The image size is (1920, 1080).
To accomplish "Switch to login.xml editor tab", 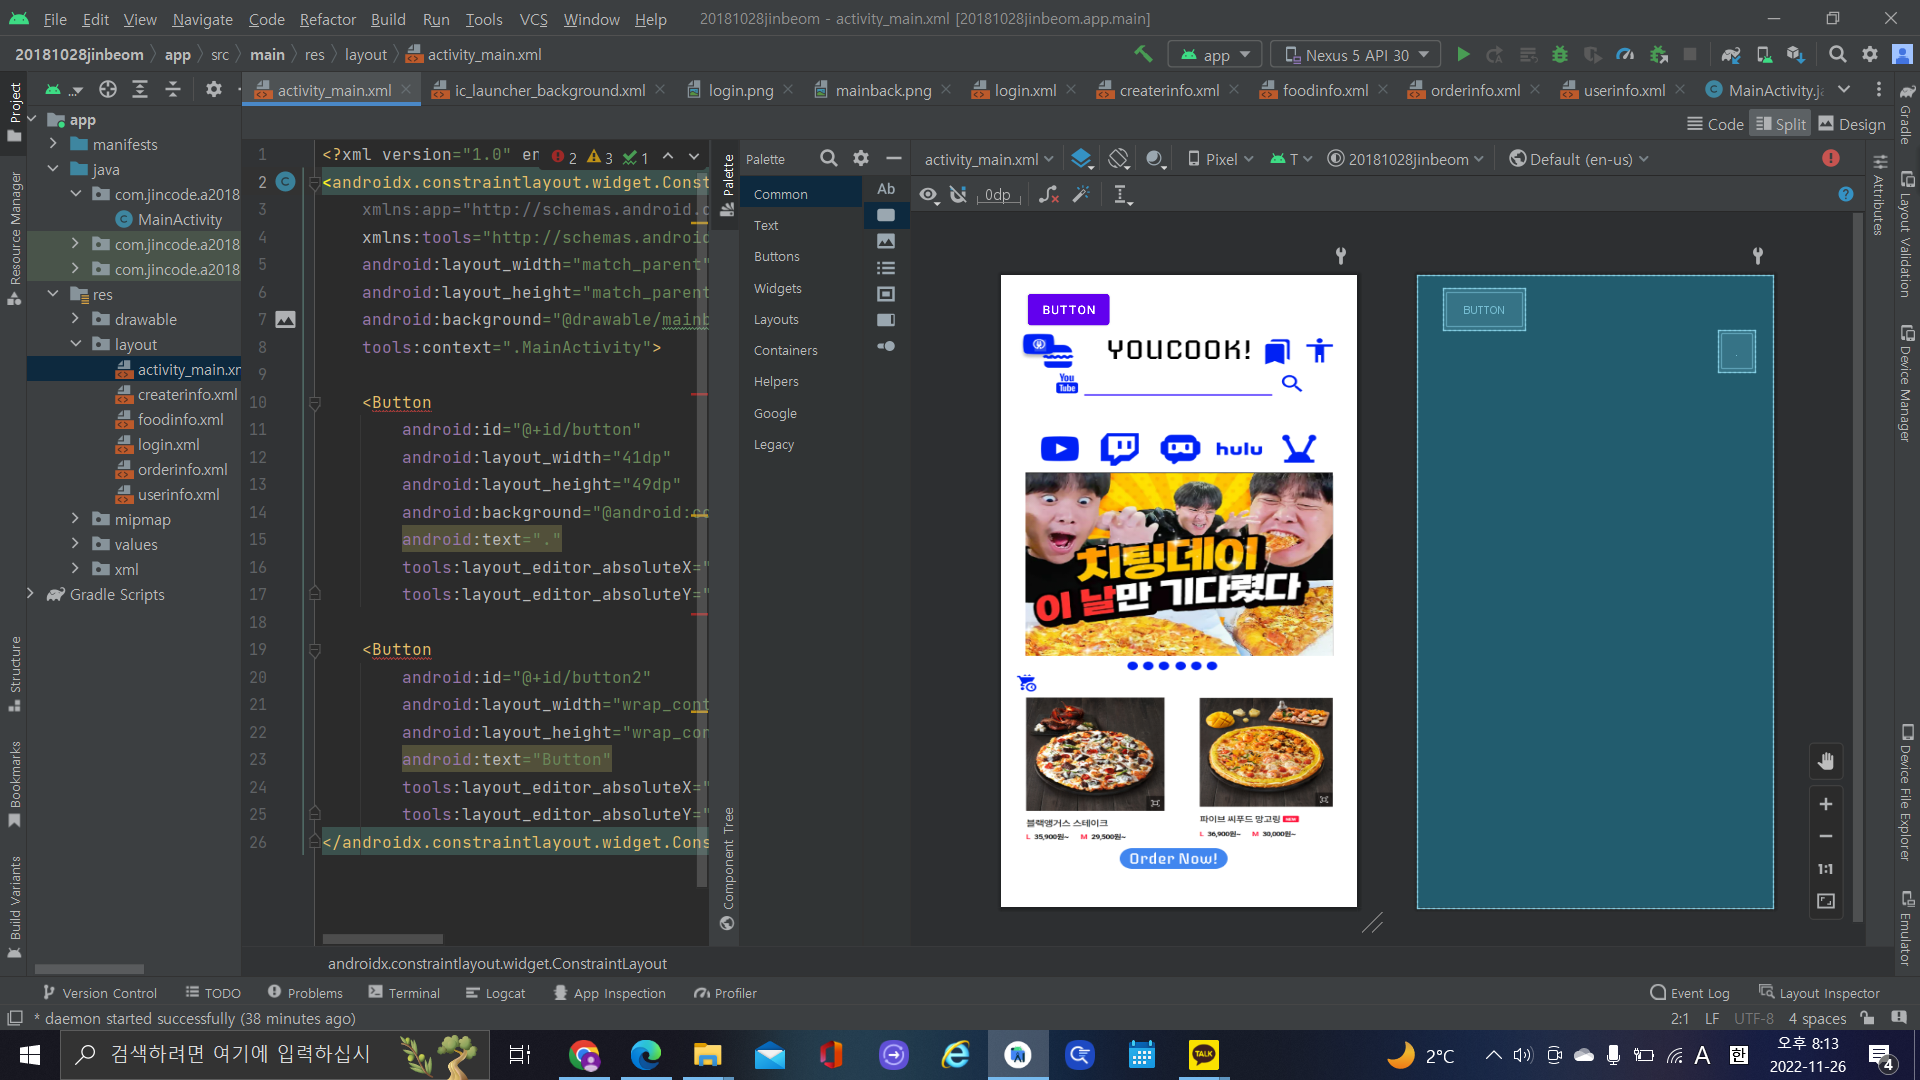I will pos(1024,90).
